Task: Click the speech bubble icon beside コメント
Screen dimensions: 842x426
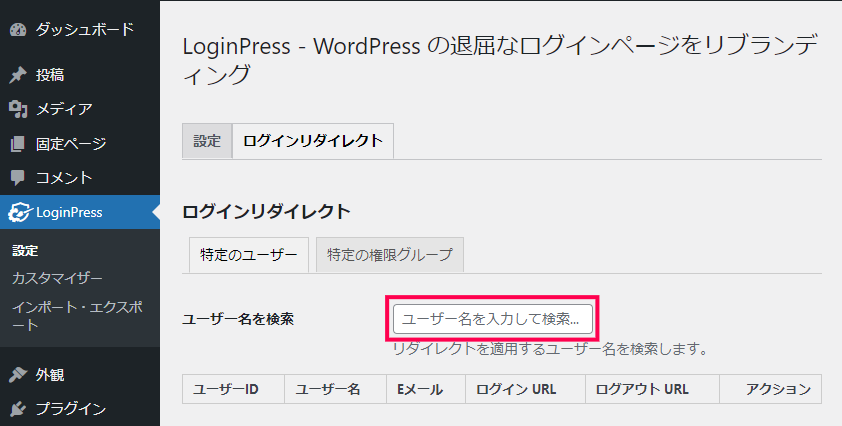Action: pos(18,178)
